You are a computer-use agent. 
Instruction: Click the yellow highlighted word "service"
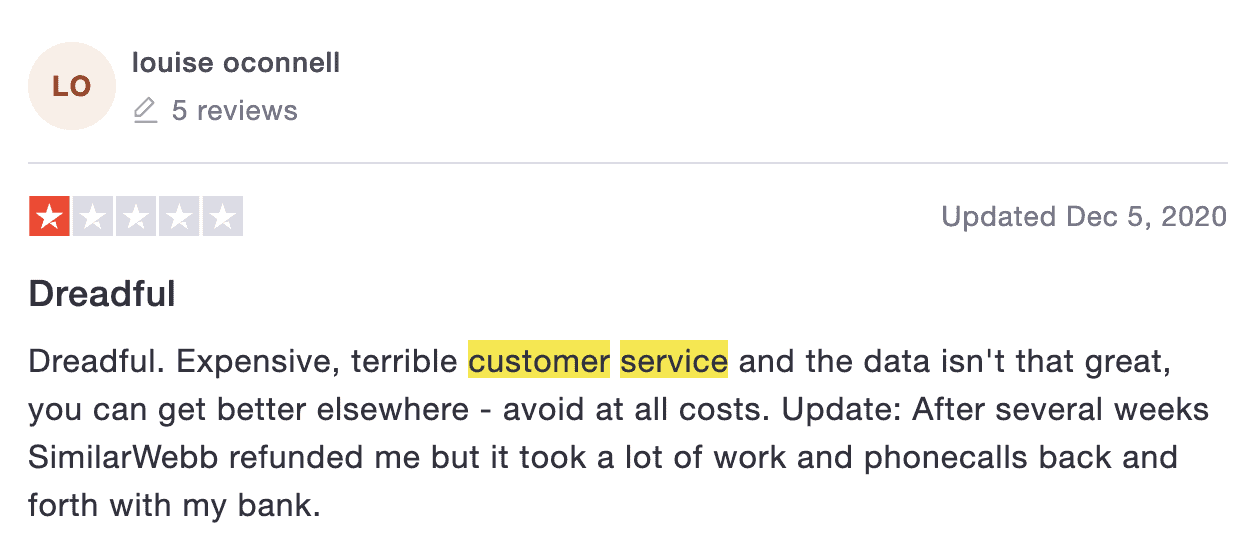click(674, 360)
